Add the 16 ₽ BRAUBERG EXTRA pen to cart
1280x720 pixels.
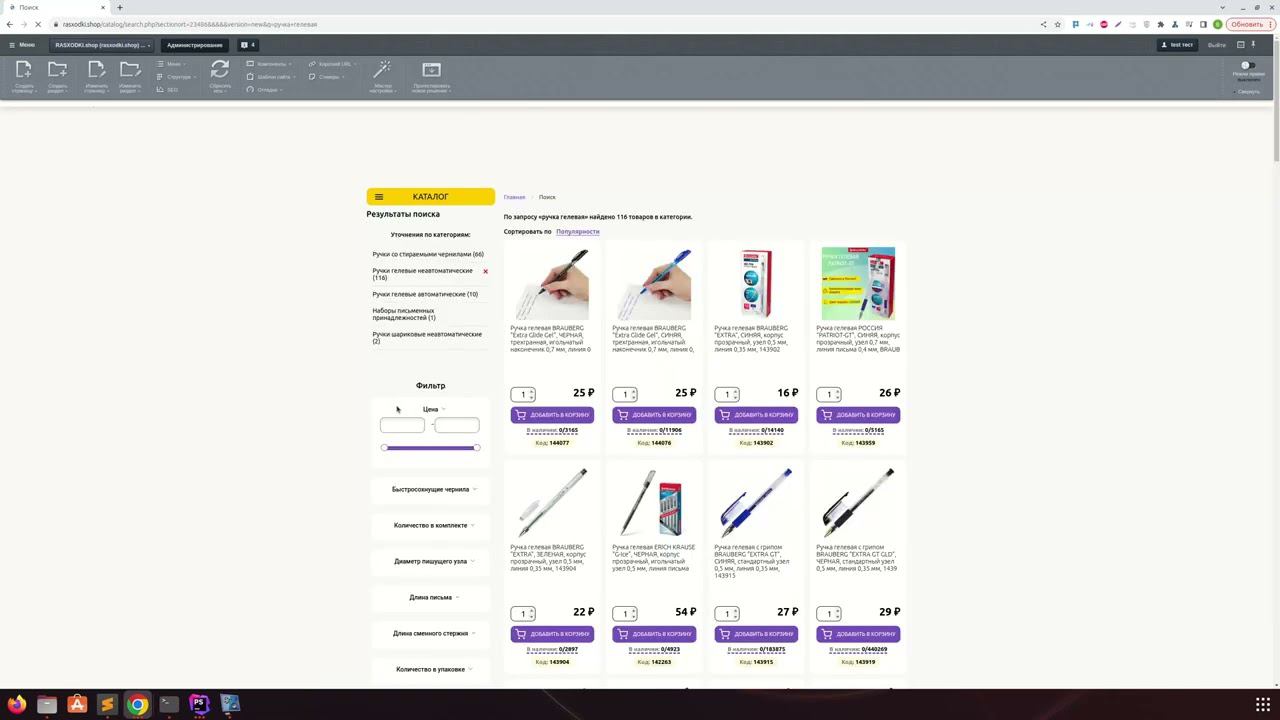pos(756,415)
